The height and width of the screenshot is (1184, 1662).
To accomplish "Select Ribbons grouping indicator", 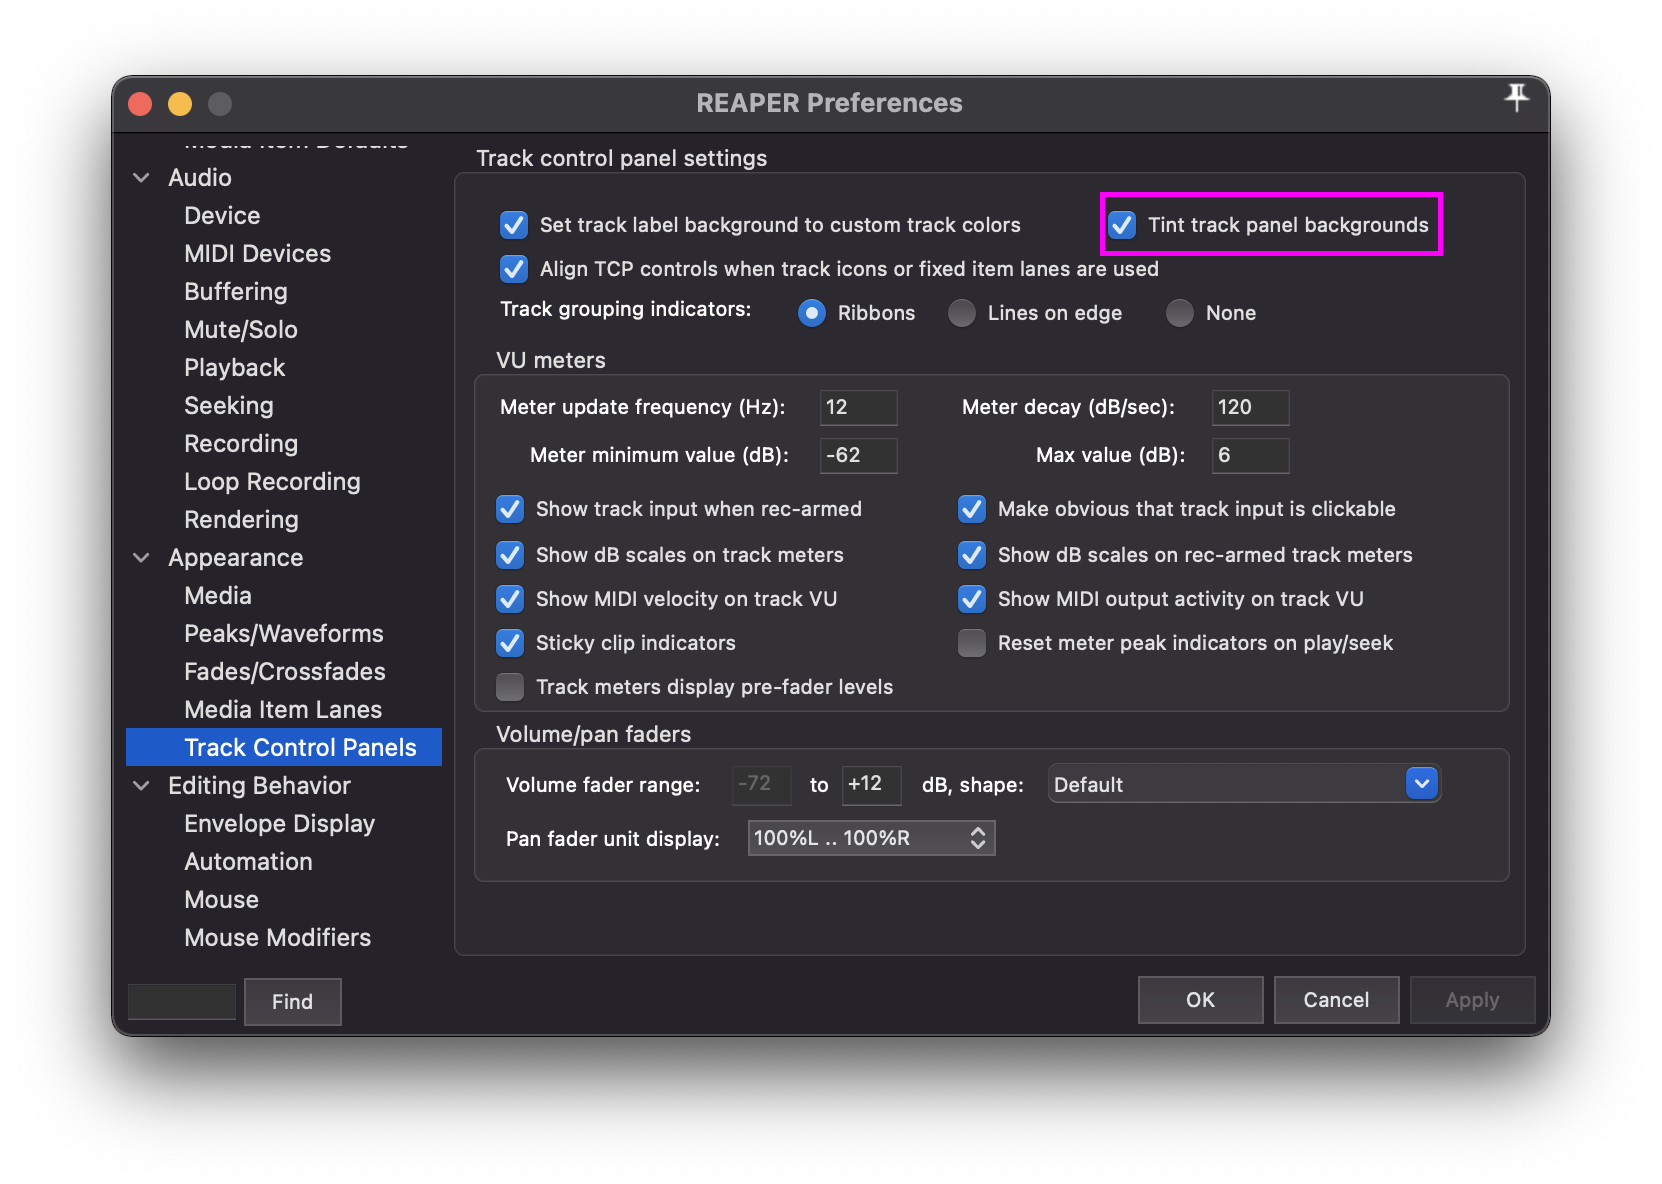I will (x=812, y=313).
